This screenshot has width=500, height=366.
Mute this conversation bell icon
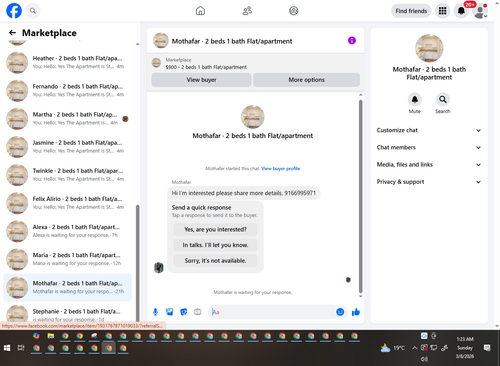tap(415, 99)
